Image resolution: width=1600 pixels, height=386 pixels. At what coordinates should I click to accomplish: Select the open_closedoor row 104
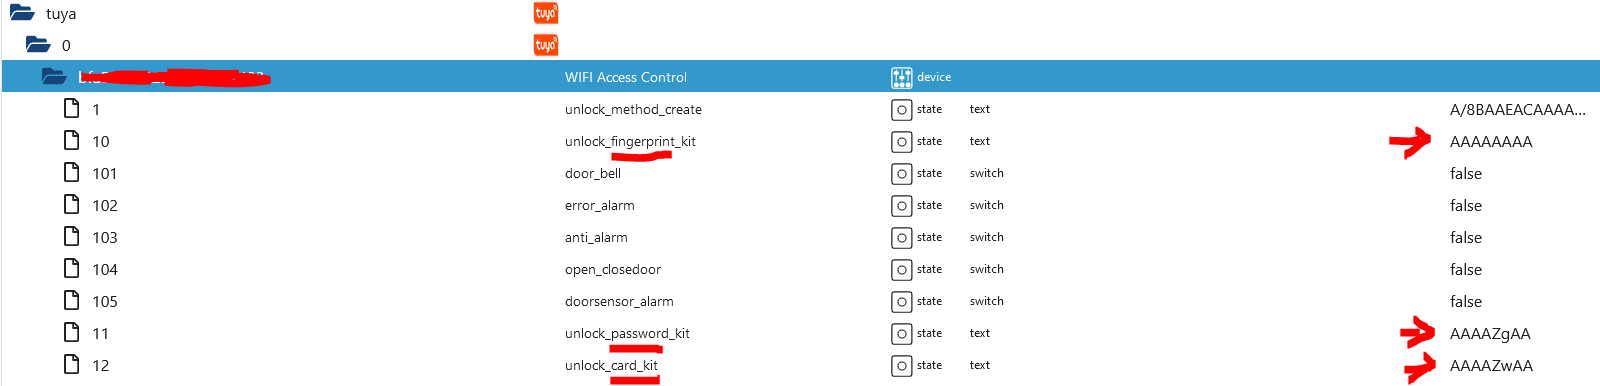click(800, 270)
